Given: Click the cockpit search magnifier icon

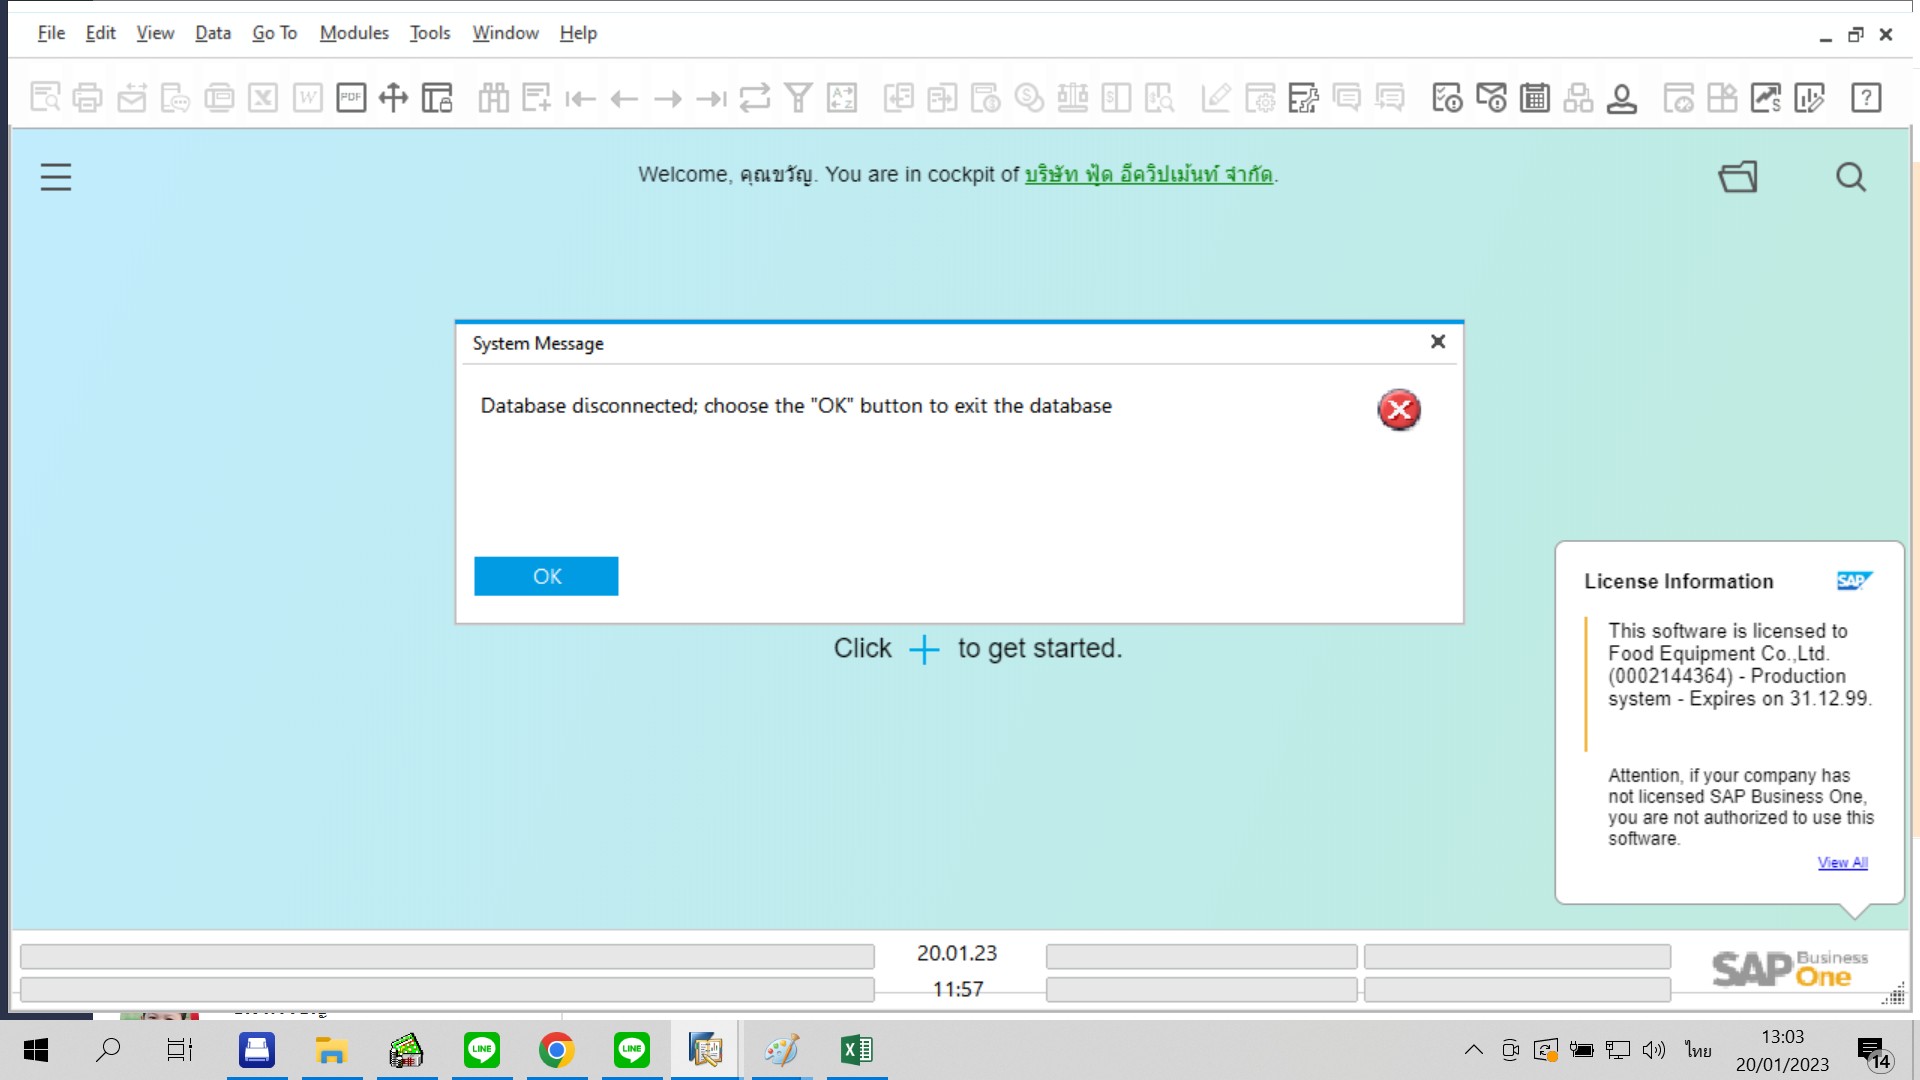Looking at the screenshot, I should [x=1851, y=177].
